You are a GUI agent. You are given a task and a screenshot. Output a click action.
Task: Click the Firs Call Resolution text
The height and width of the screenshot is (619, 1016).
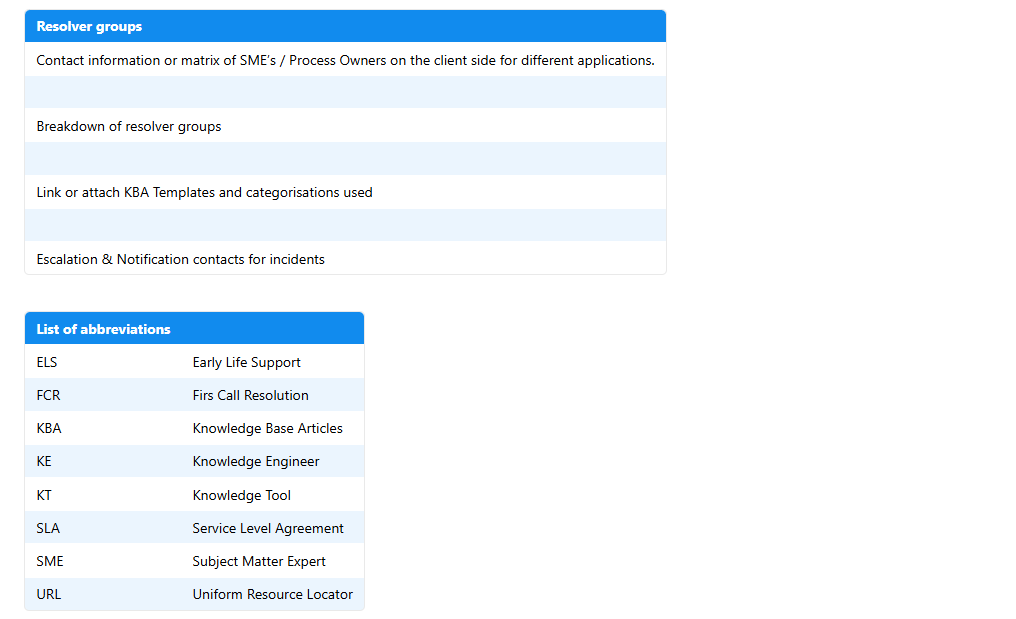tap(250, 395)
